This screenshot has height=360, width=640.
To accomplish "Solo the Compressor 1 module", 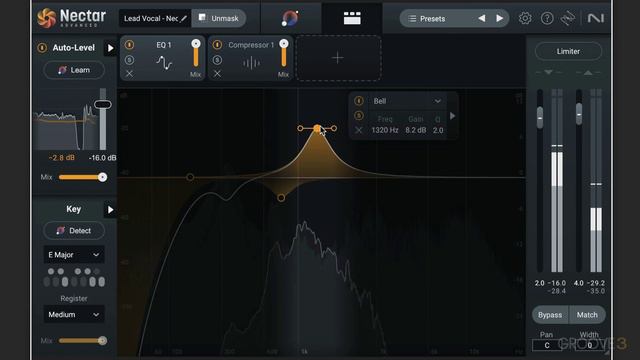I will click(x=217, y=60).
